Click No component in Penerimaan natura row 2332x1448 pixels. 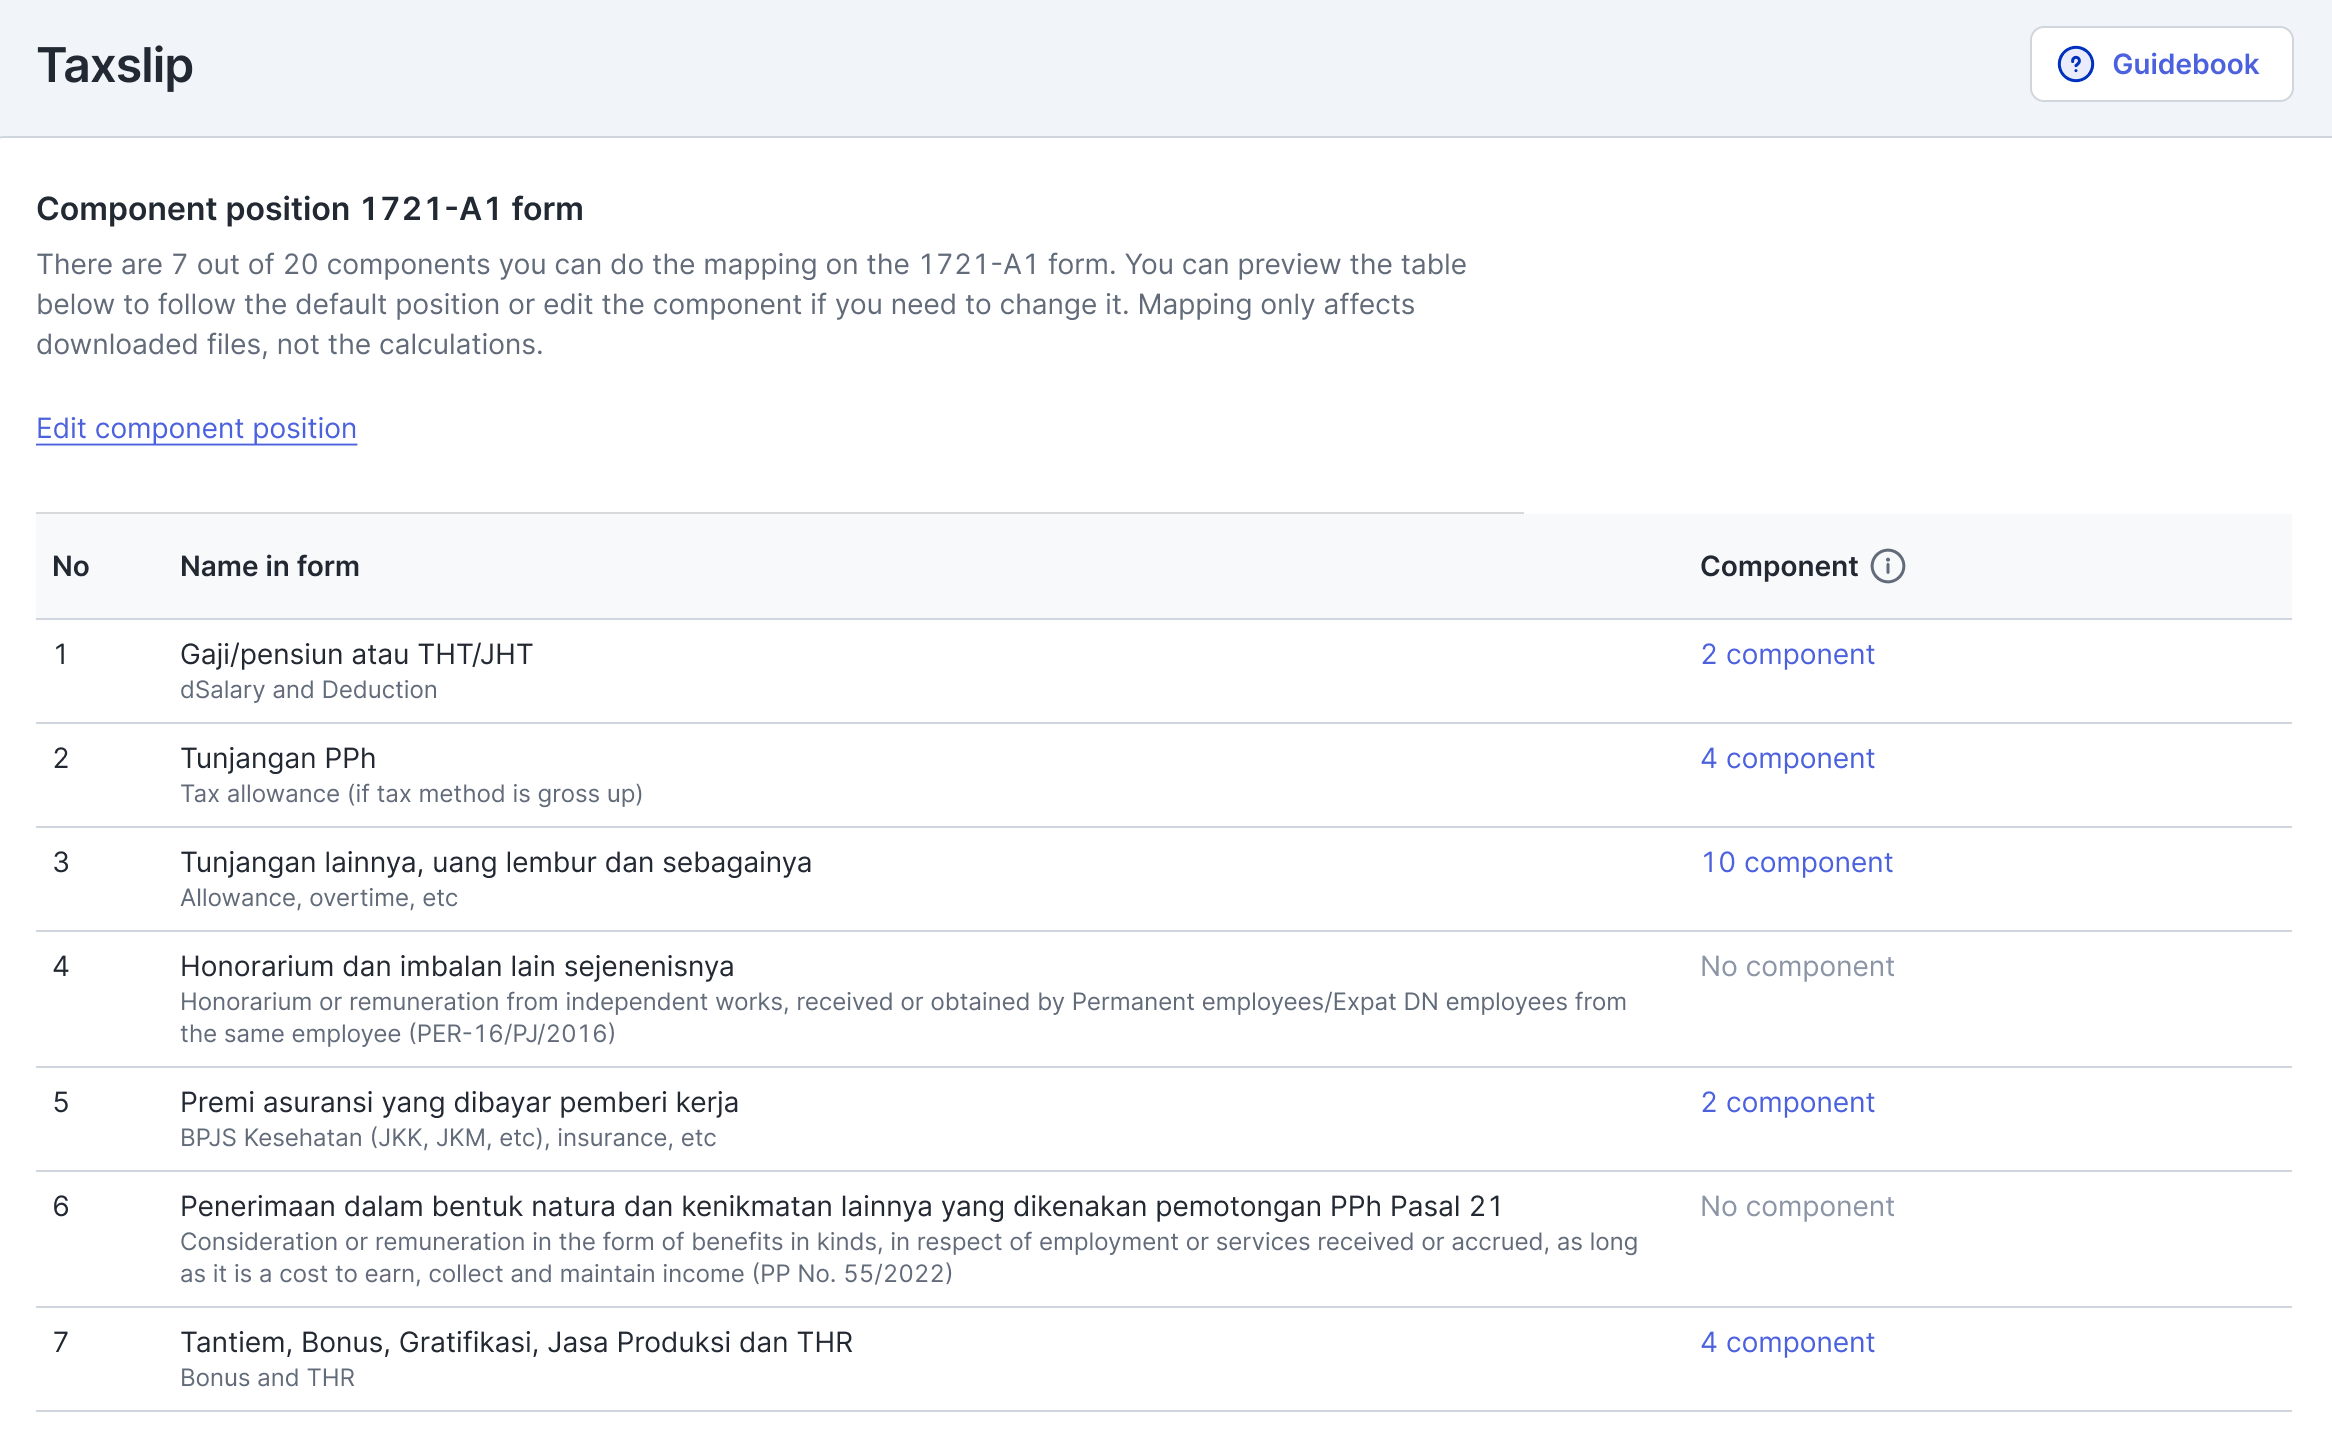[1797, 1206]
